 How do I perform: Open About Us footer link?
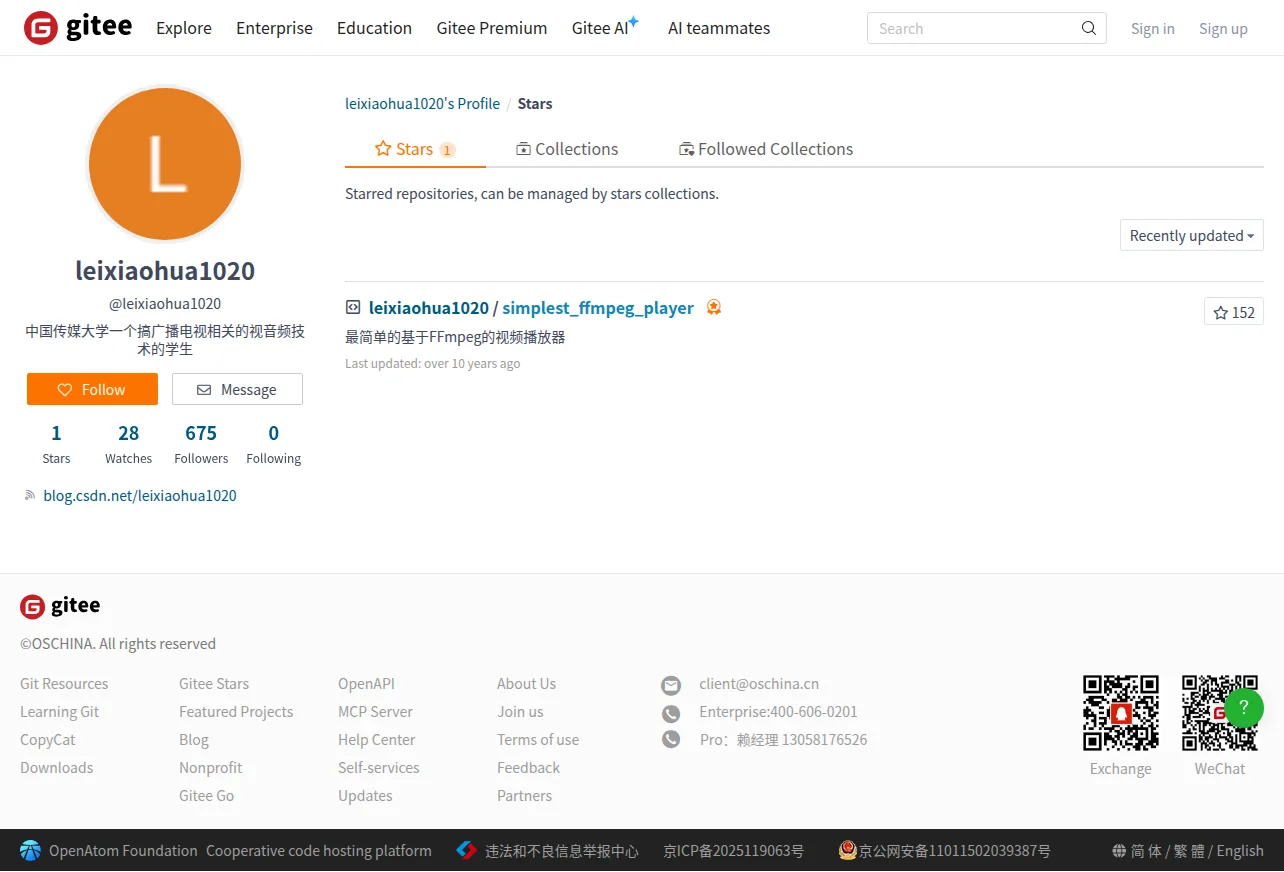click(x=527, y=684)
